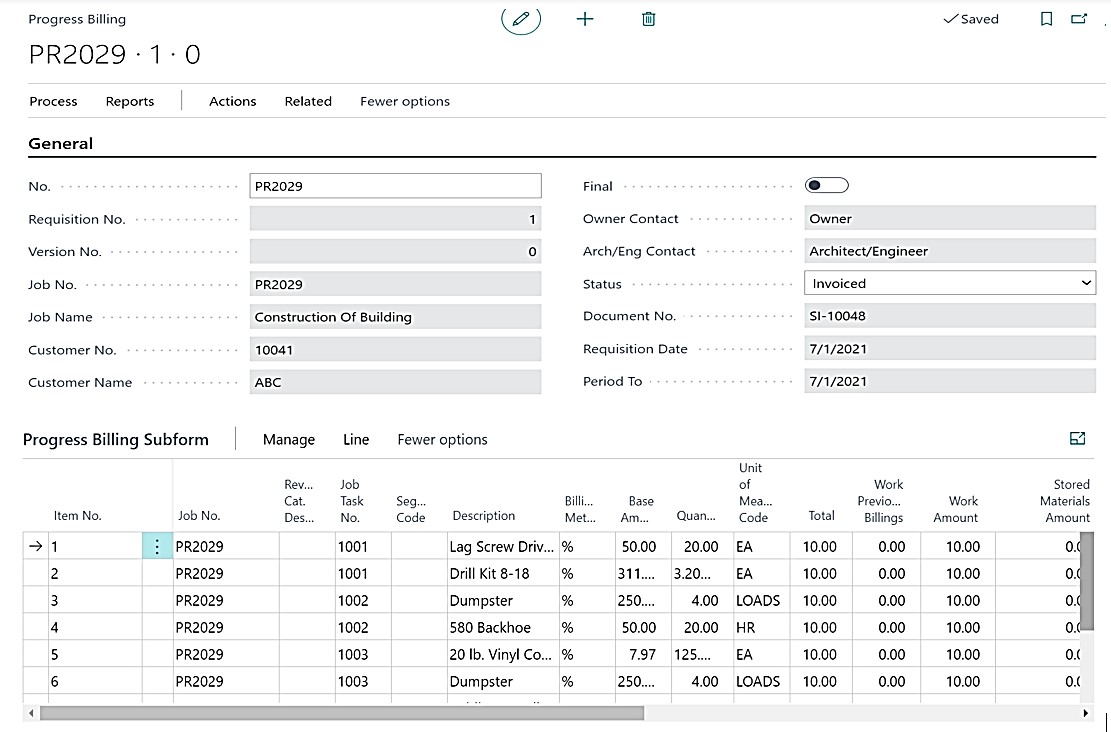Click the horizontal scrollbar thumb
Image resolution: width=1111 pixels, height=732 pixels.
(x=340, y=713)
